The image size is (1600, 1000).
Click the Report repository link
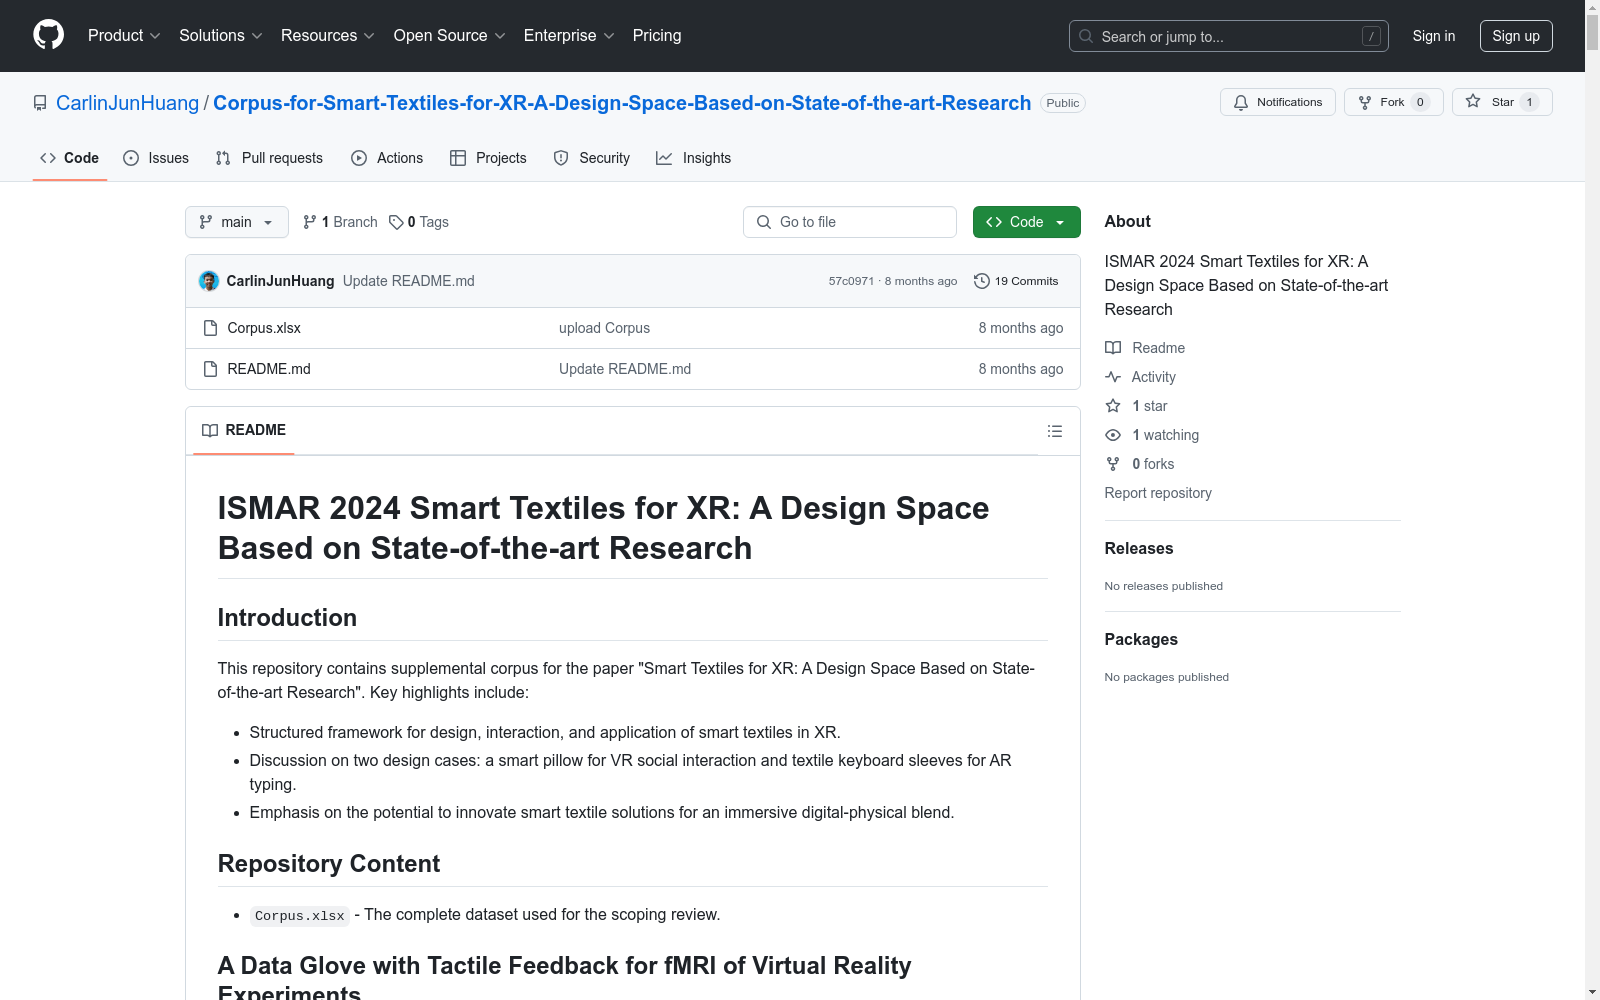coord(1158,493)
